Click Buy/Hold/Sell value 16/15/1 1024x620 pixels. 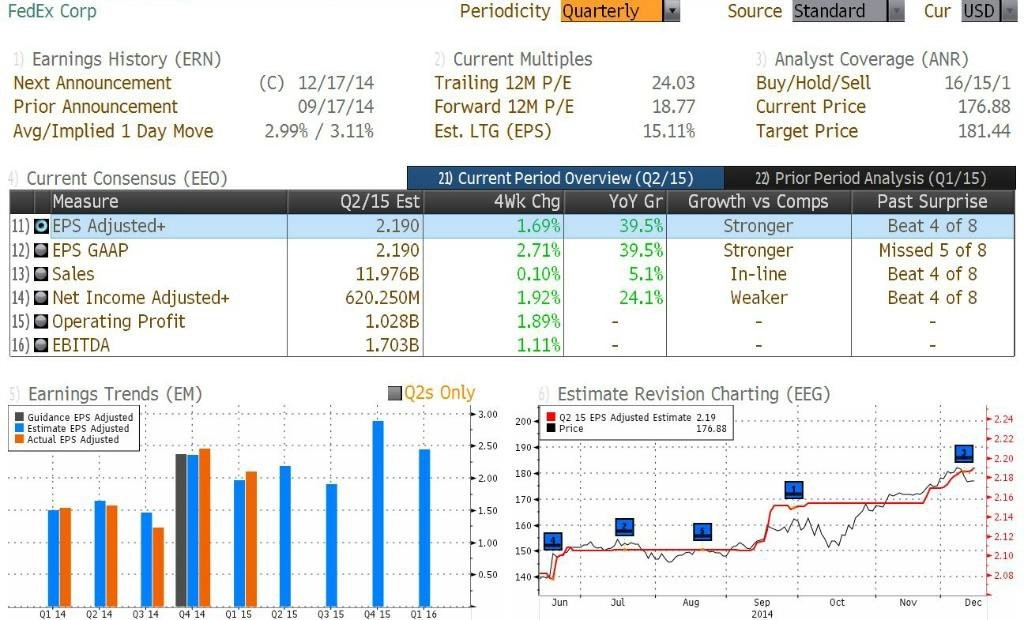(977, 83)
